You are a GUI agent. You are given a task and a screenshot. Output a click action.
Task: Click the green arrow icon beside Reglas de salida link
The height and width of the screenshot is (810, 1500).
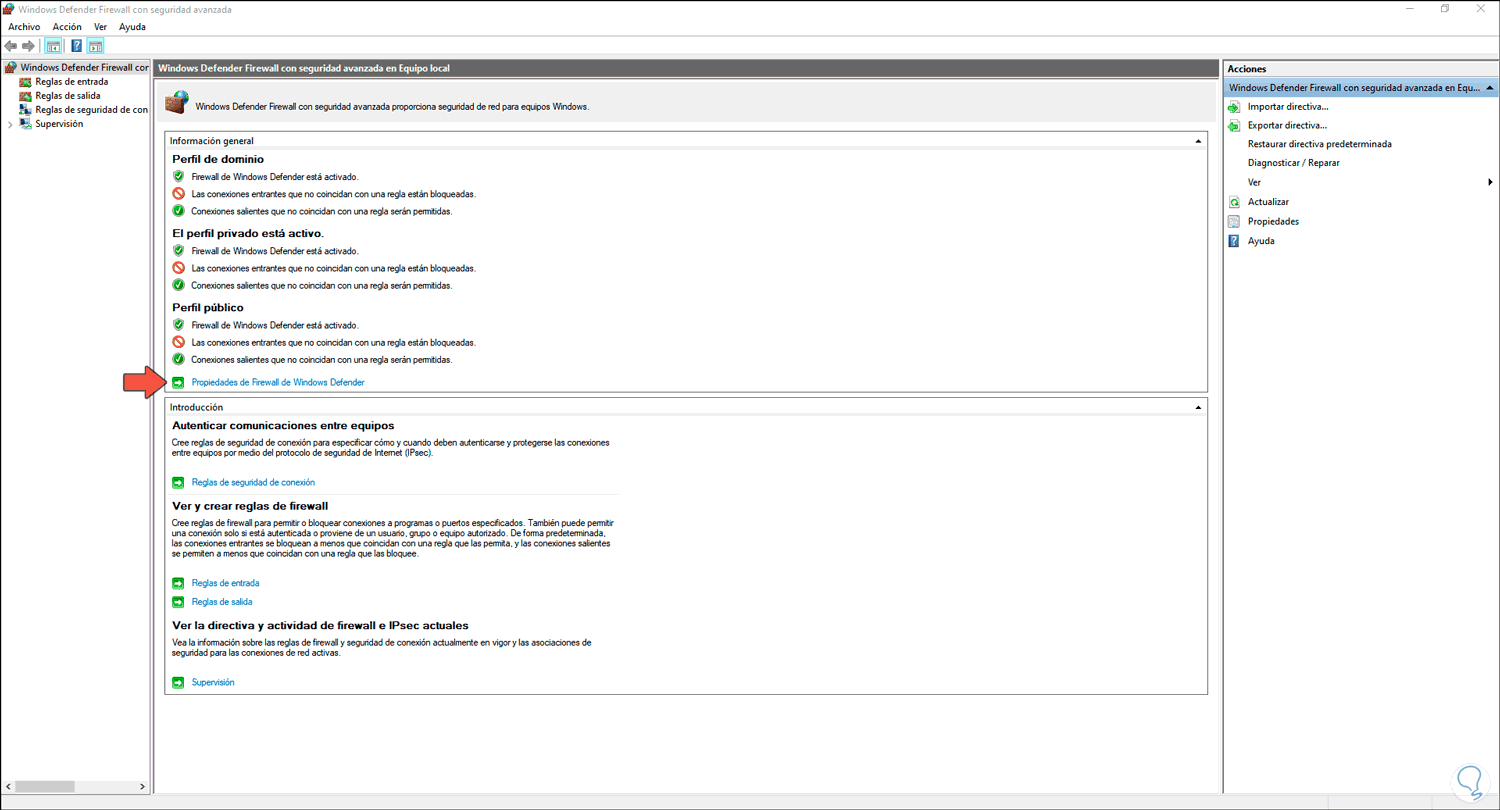coord(178,602)
